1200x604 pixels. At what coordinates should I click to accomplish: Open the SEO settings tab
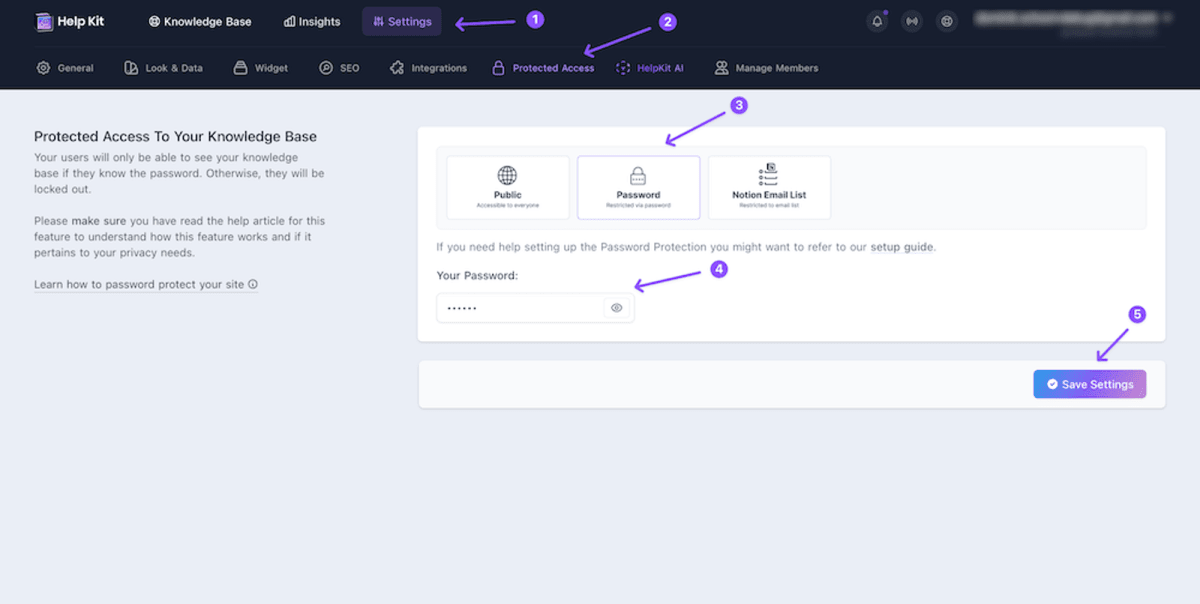point(340,68)
